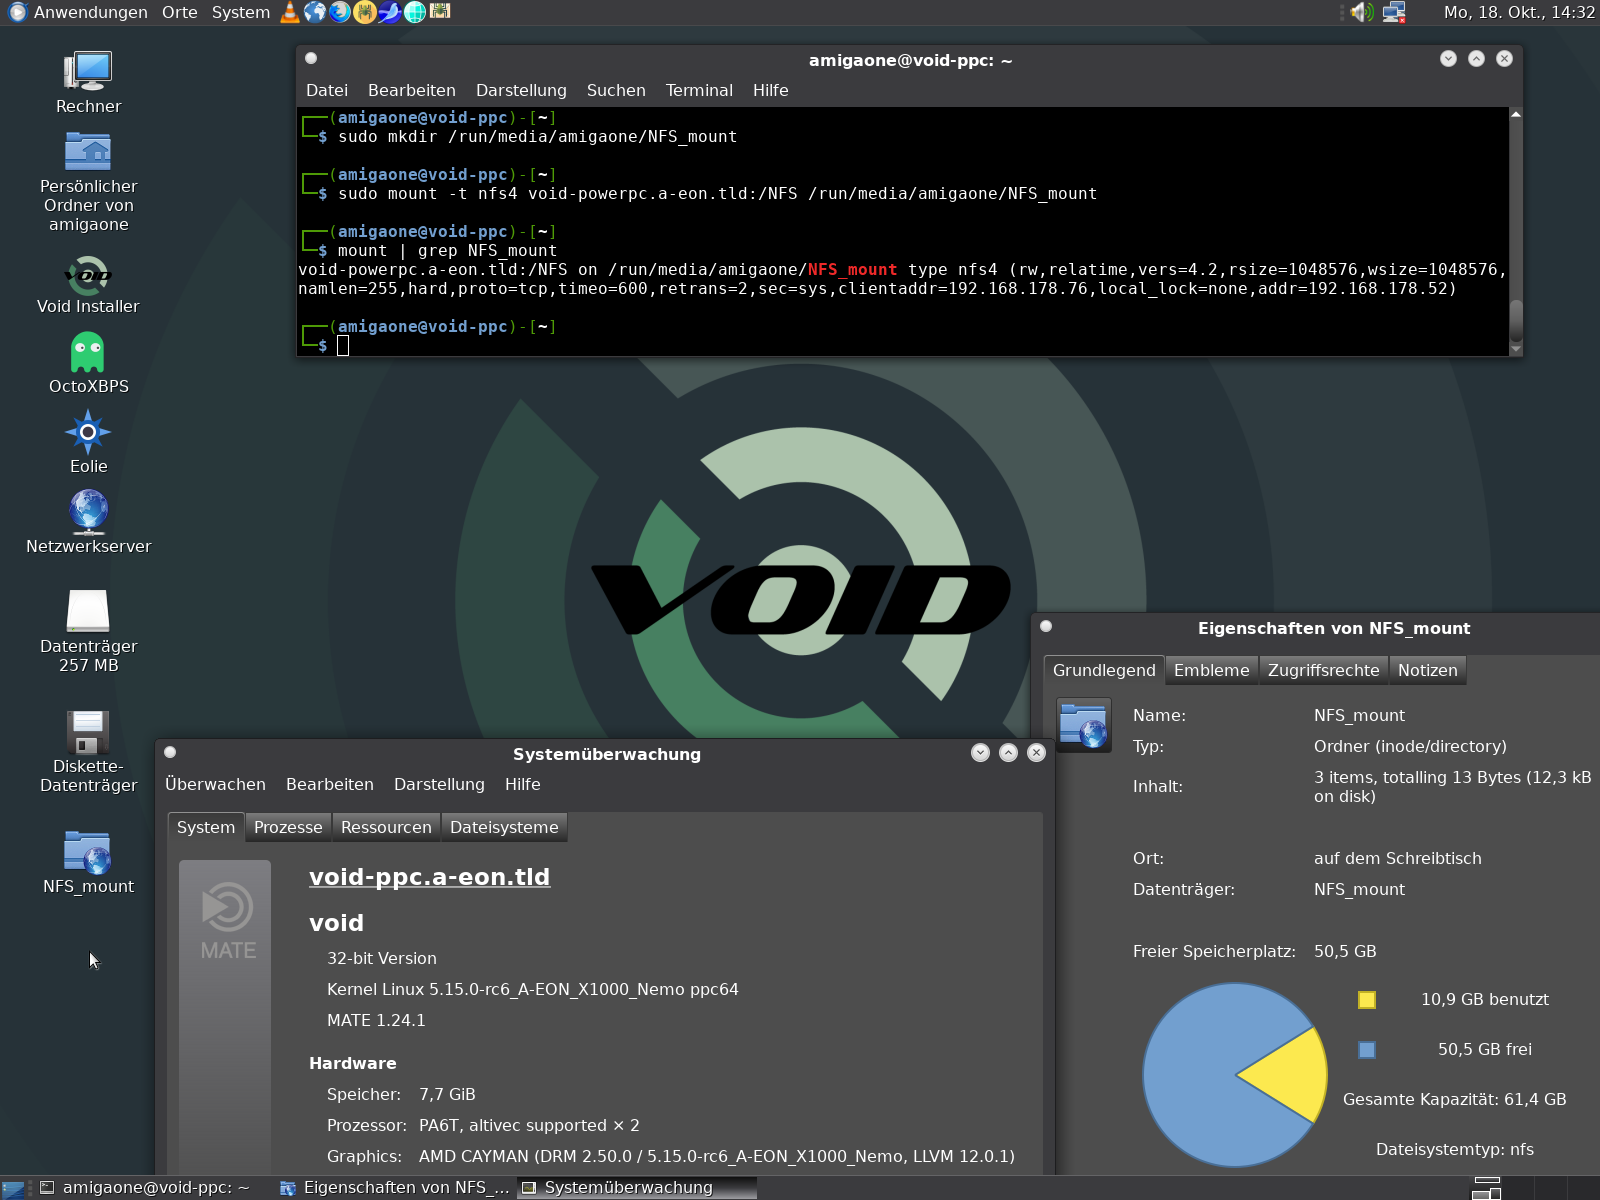Open the terminal's Darstellung menu
Screen dimensions: 1600x1200
[521, 90]
